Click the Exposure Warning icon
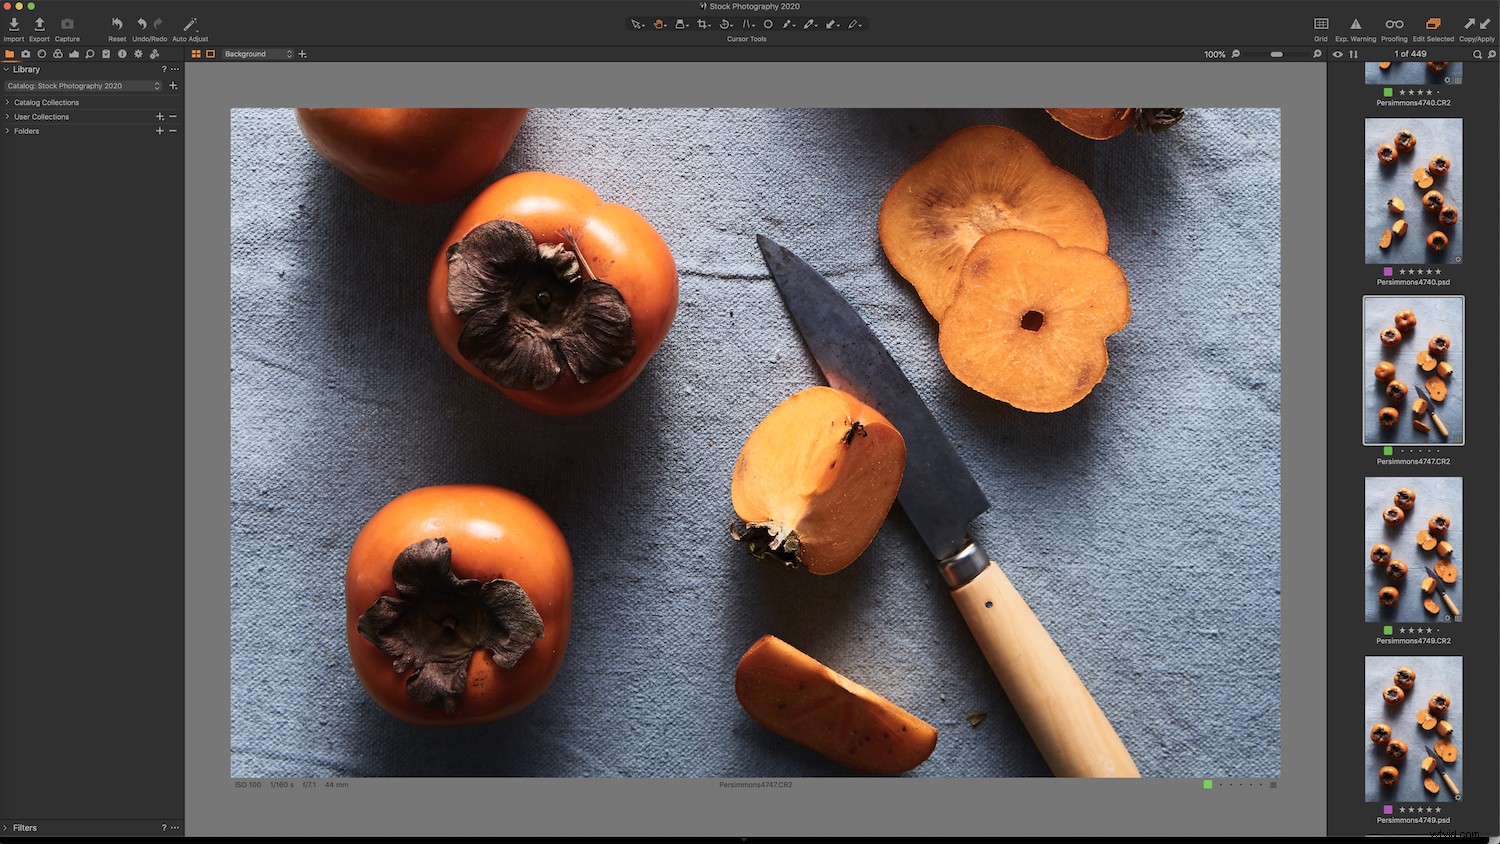Image resolution: width=1500 pixels, height=844 pixels. [1355, 24]
